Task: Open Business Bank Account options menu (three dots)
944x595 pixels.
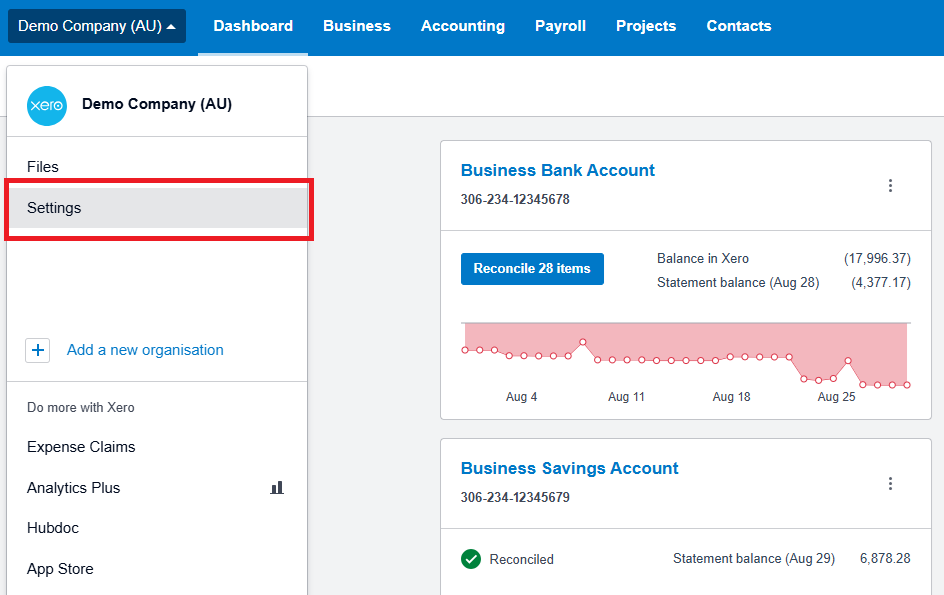Action: 890,185
